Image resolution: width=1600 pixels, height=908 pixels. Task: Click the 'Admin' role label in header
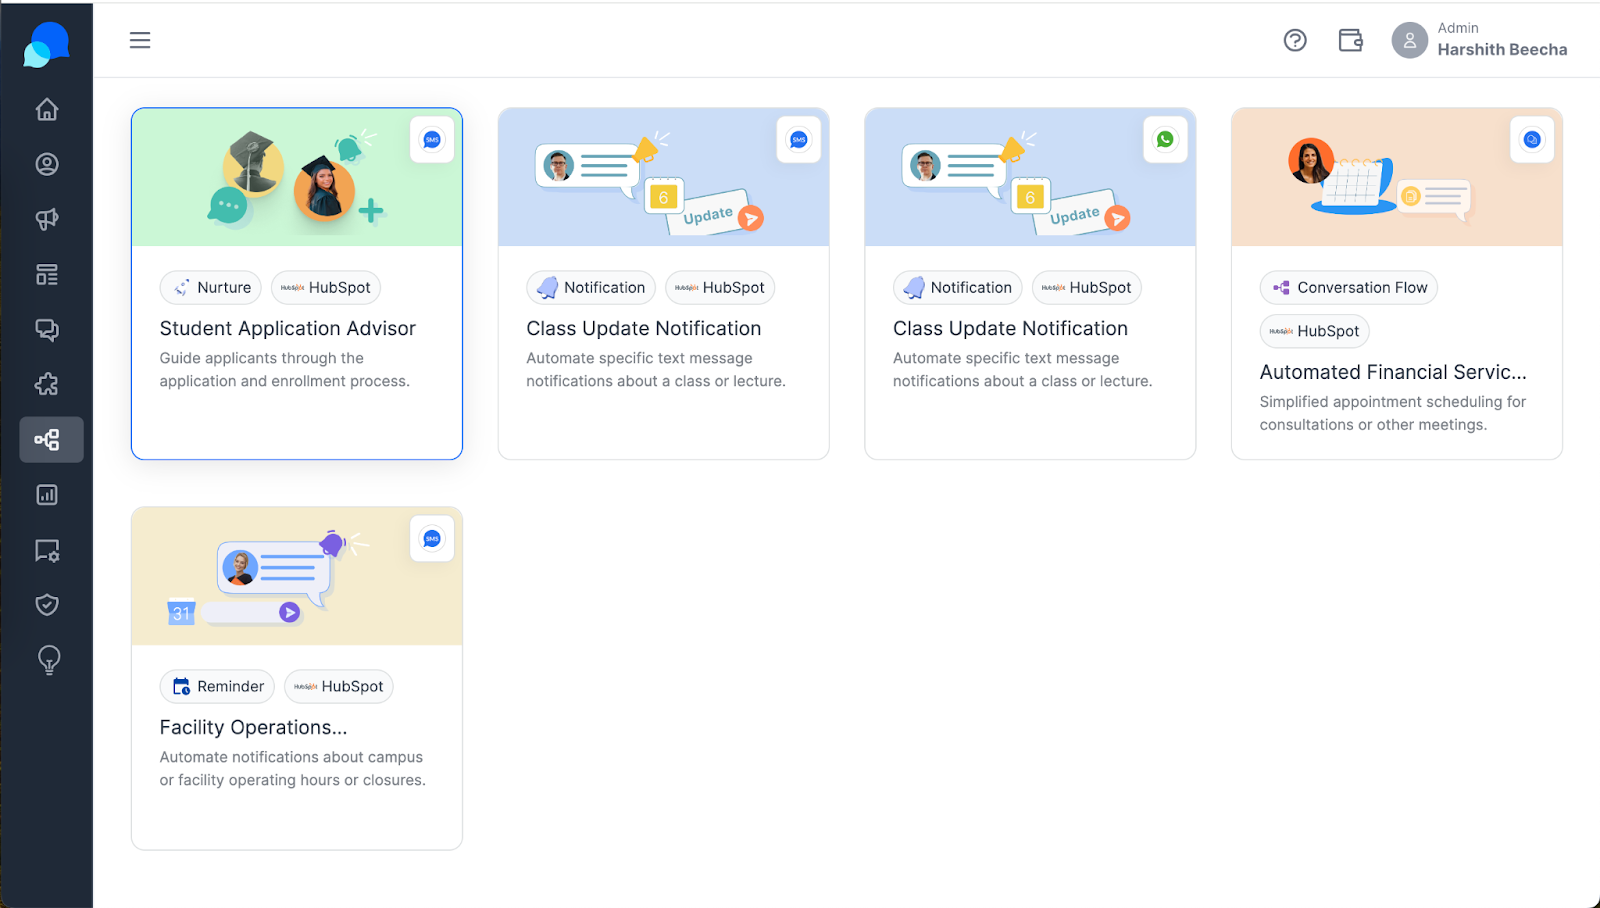(1458, 28)
